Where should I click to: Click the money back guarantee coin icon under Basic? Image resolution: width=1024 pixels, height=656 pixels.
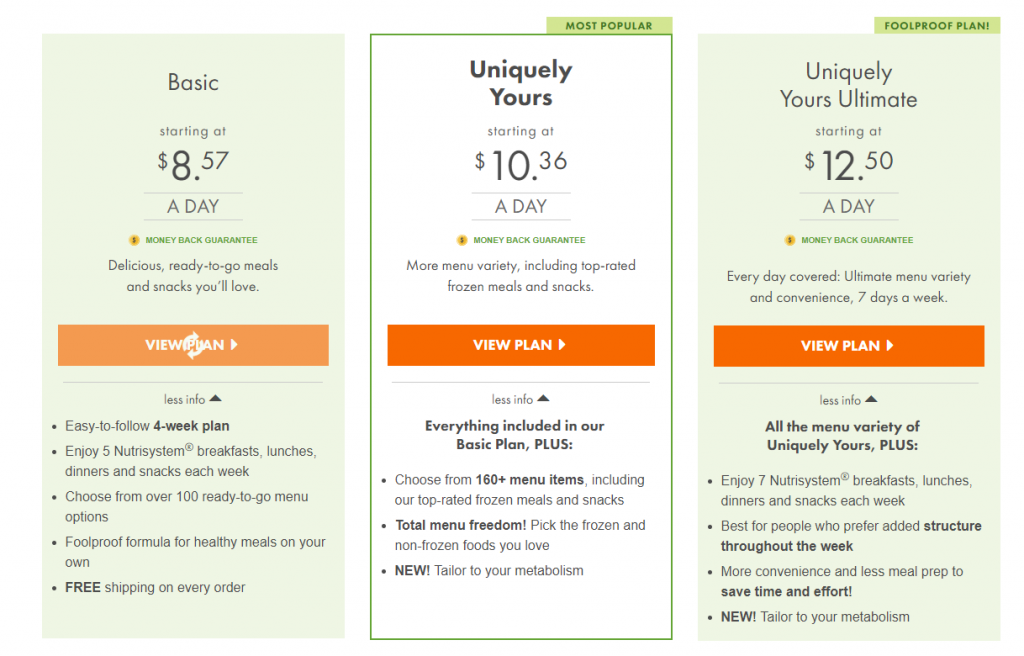coord(132,240)
